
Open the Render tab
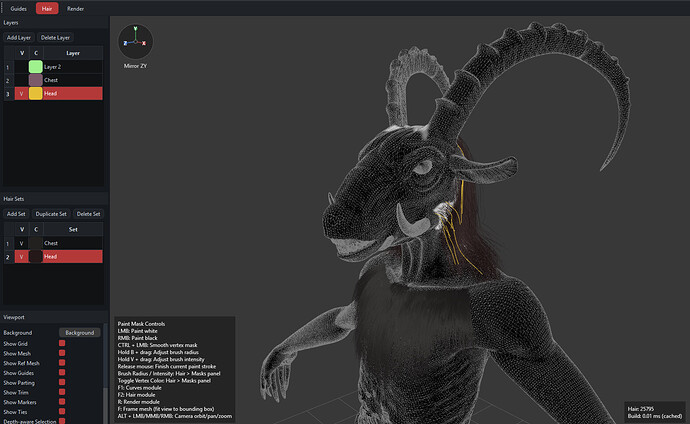tap(75, 8)
